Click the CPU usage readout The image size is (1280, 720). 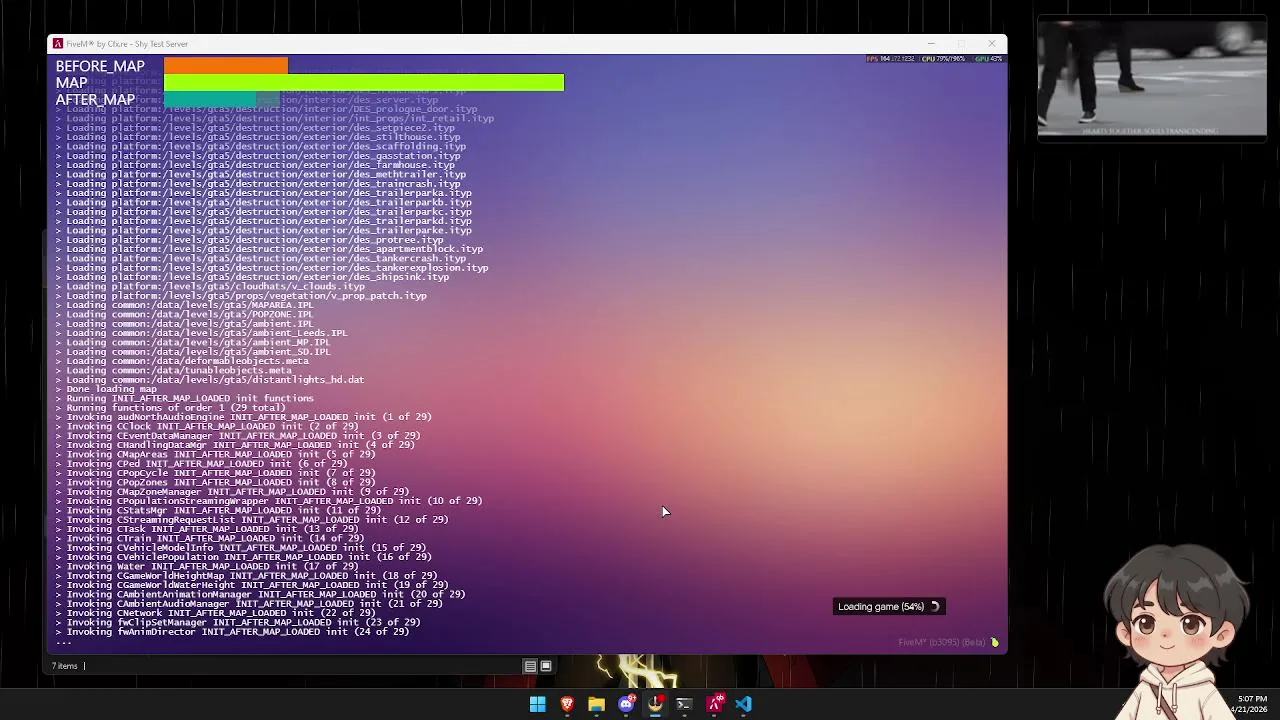coord(943,59)
